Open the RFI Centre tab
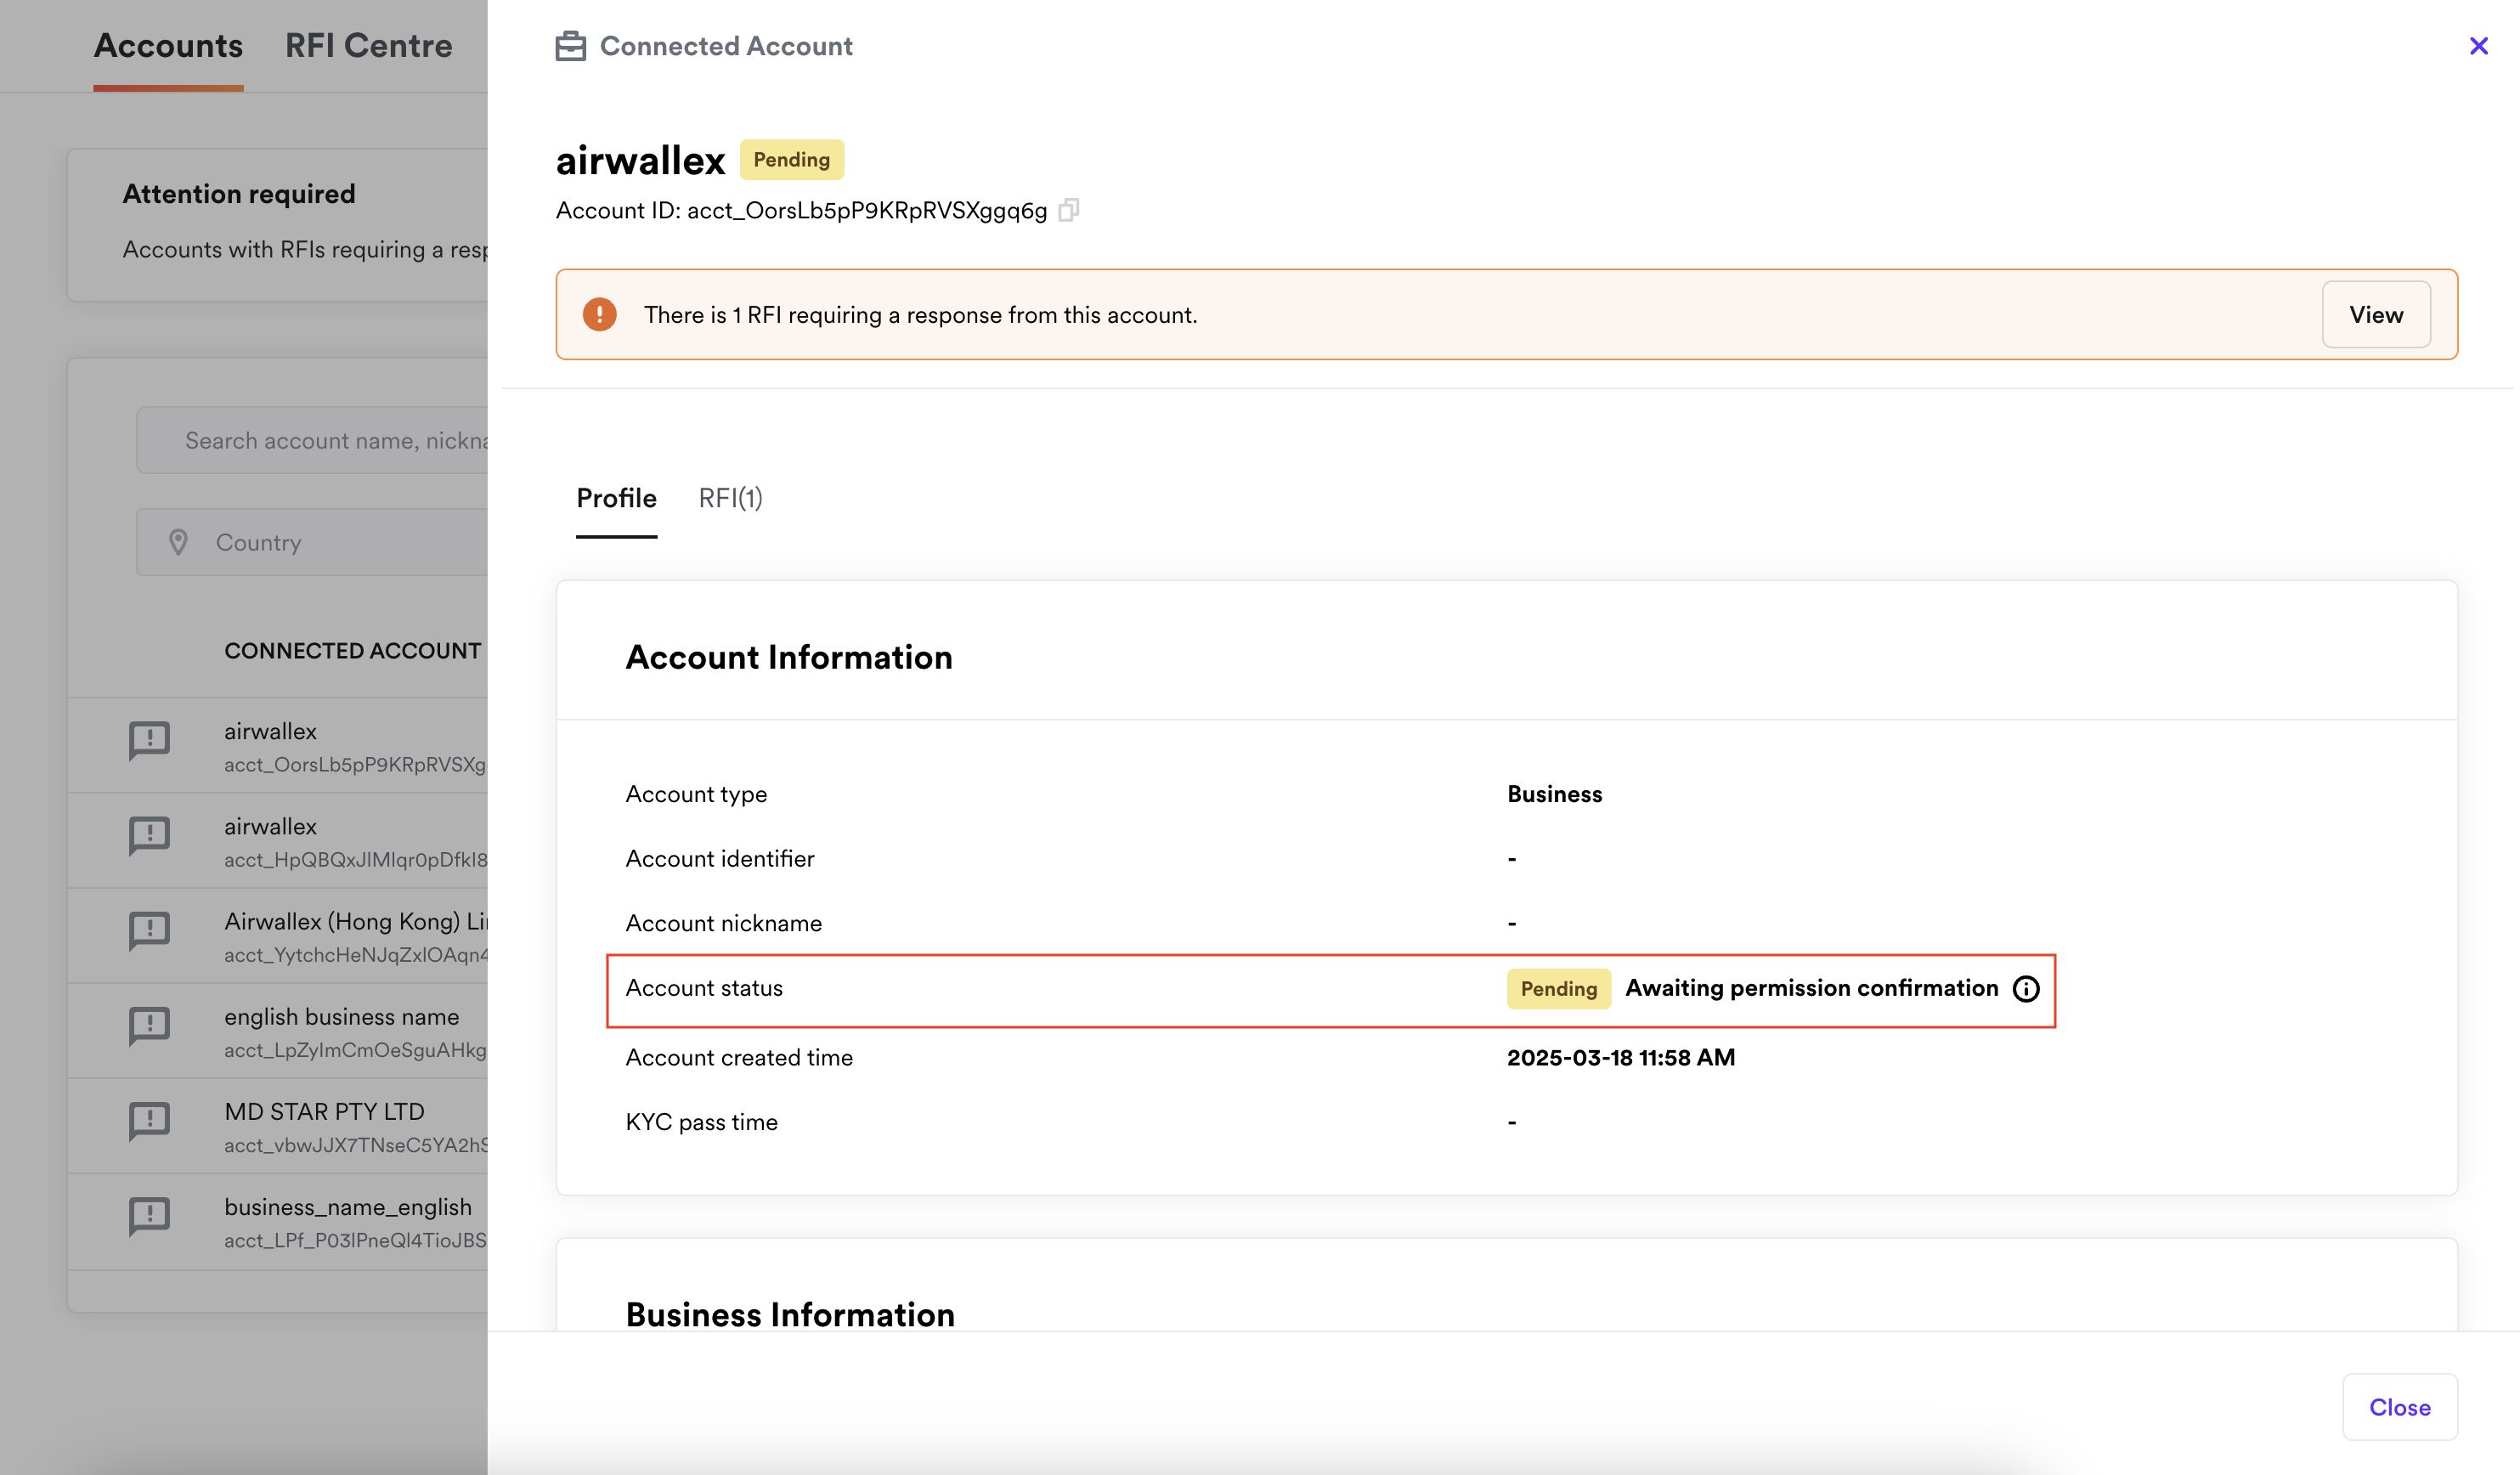Viewport: 2520px width, 1475px height. tap(368, 46)
